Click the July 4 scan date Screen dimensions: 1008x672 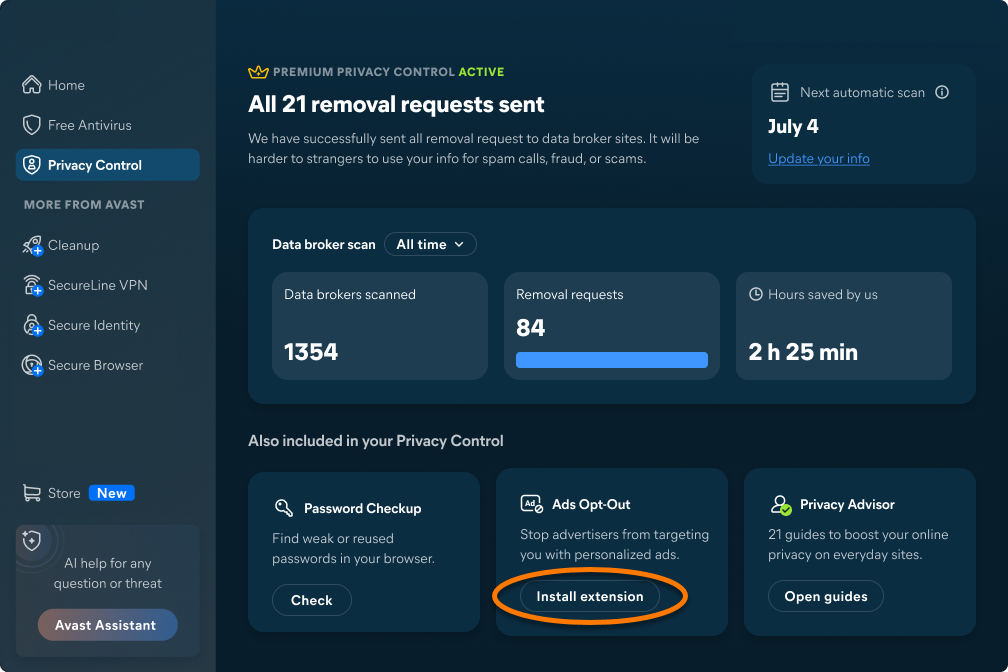793,126
